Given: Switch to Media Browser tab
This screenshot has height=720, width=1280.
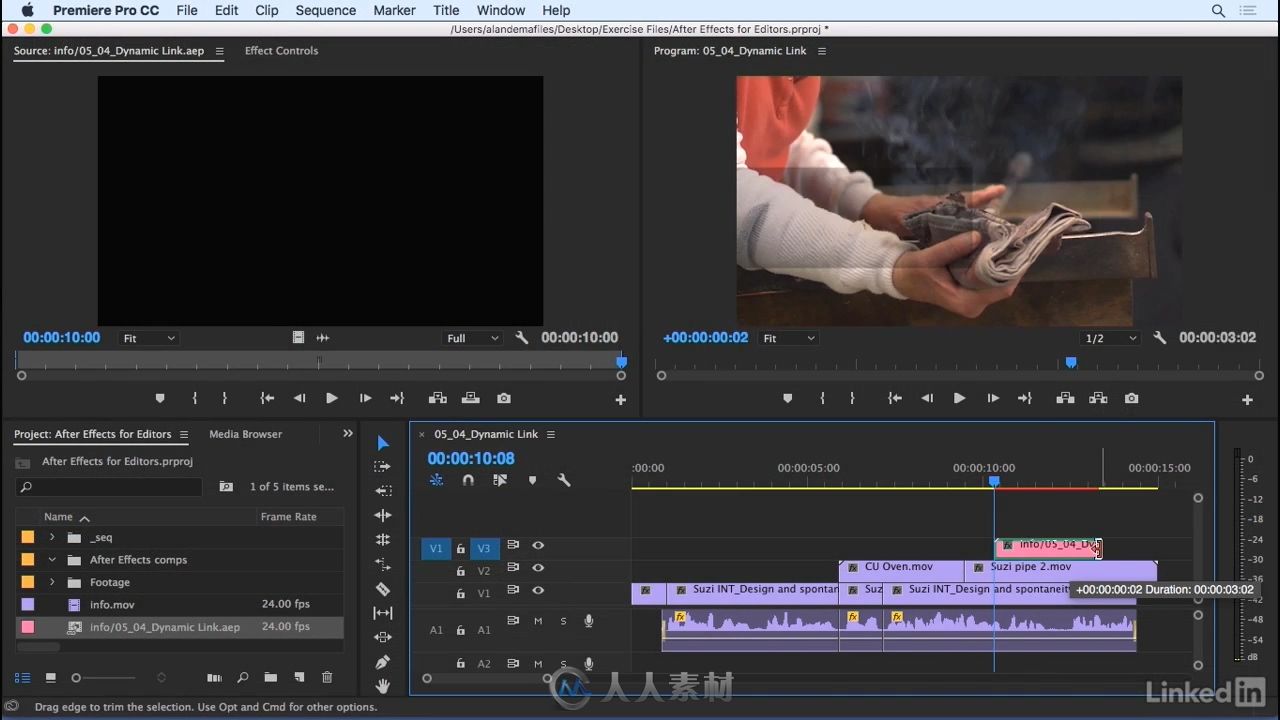Looking at the screenshot, I should tap(245, 434).
